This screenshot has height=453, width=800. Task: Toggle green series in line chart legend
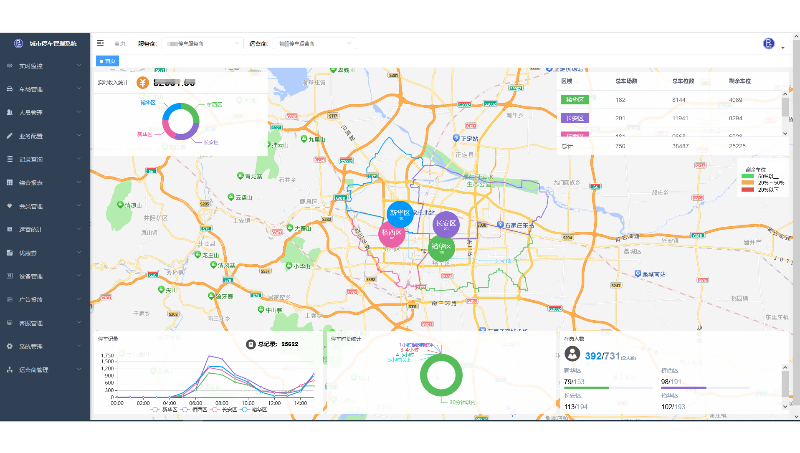pyautogui.click(x=164, y=409)
